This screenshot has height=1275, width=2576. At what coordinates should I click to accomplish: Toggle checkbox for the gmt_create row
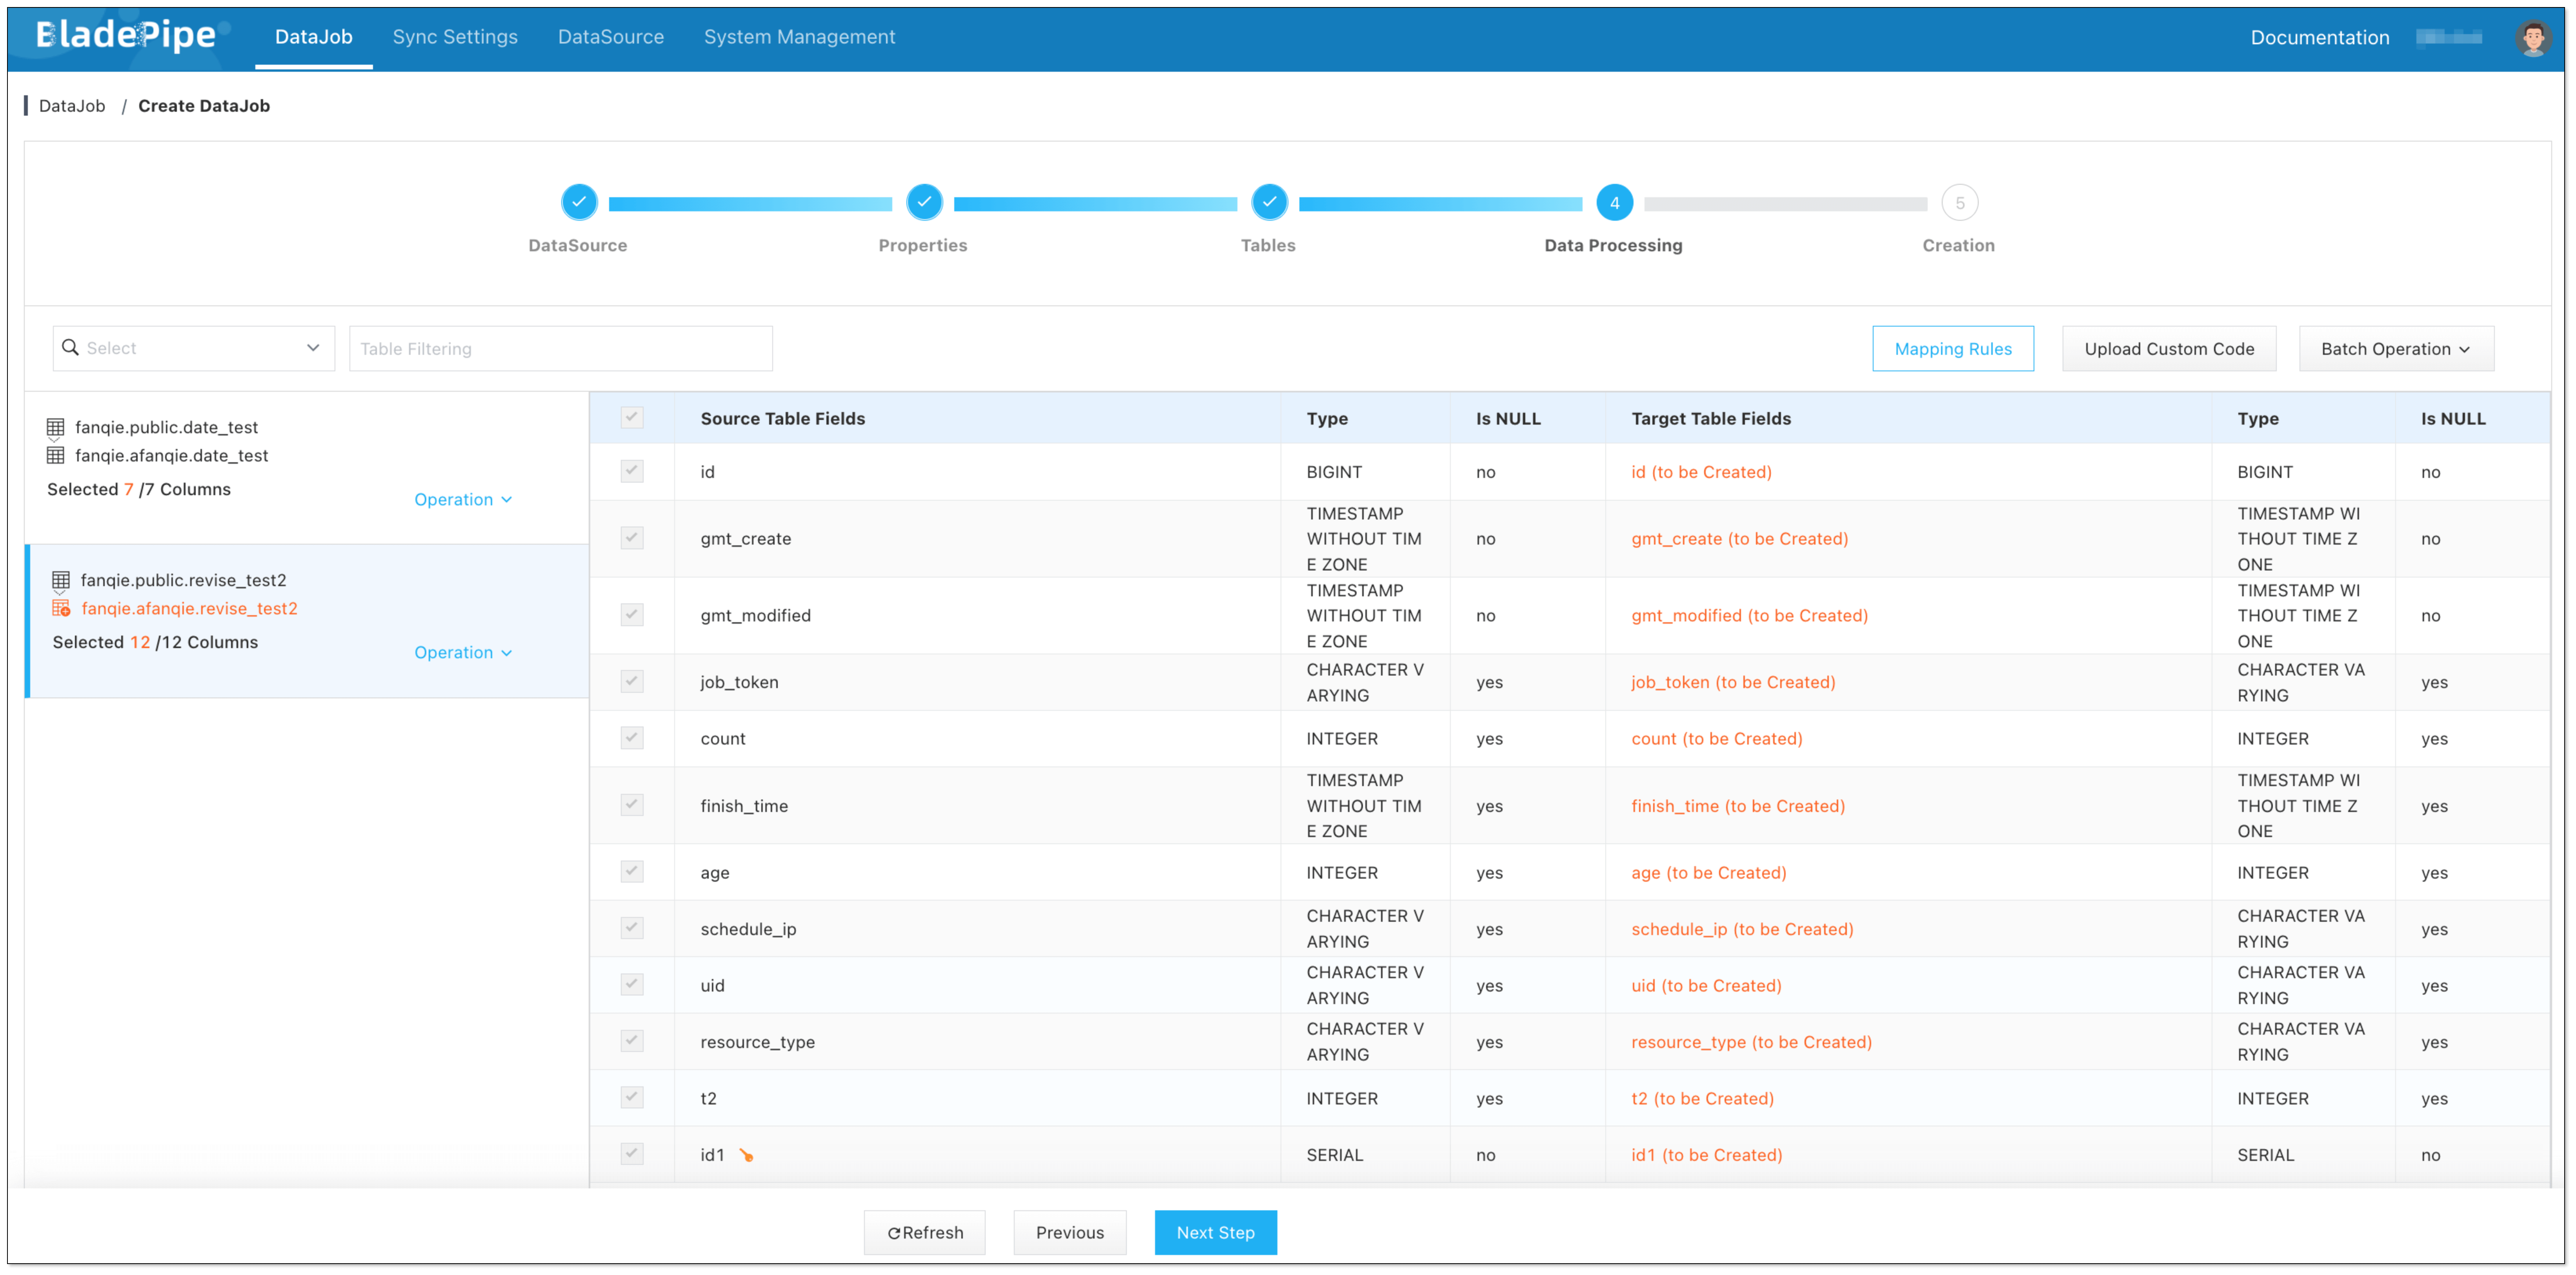[632, 538]
